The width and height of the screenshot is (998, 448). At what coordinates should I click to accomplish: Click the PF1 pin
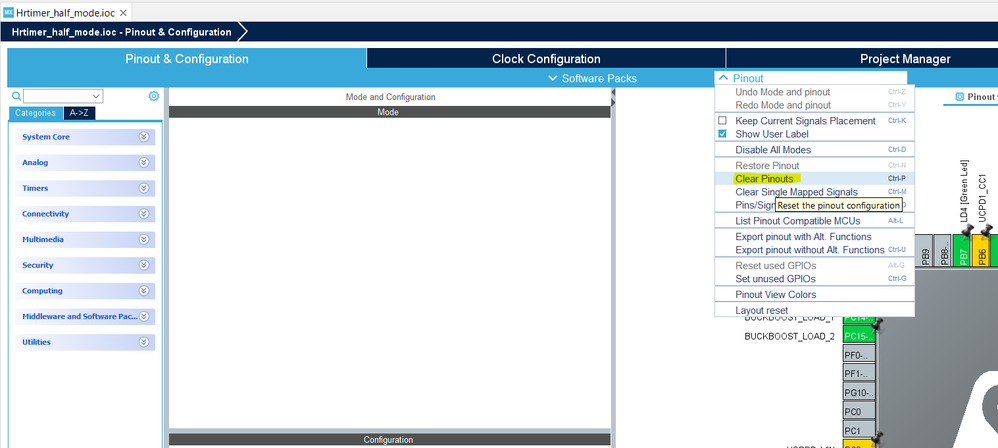click(859, 374)
